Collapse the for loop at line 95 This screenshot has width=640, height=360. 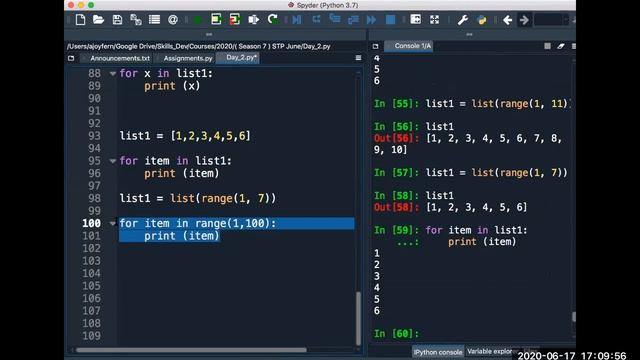(113, 161)
